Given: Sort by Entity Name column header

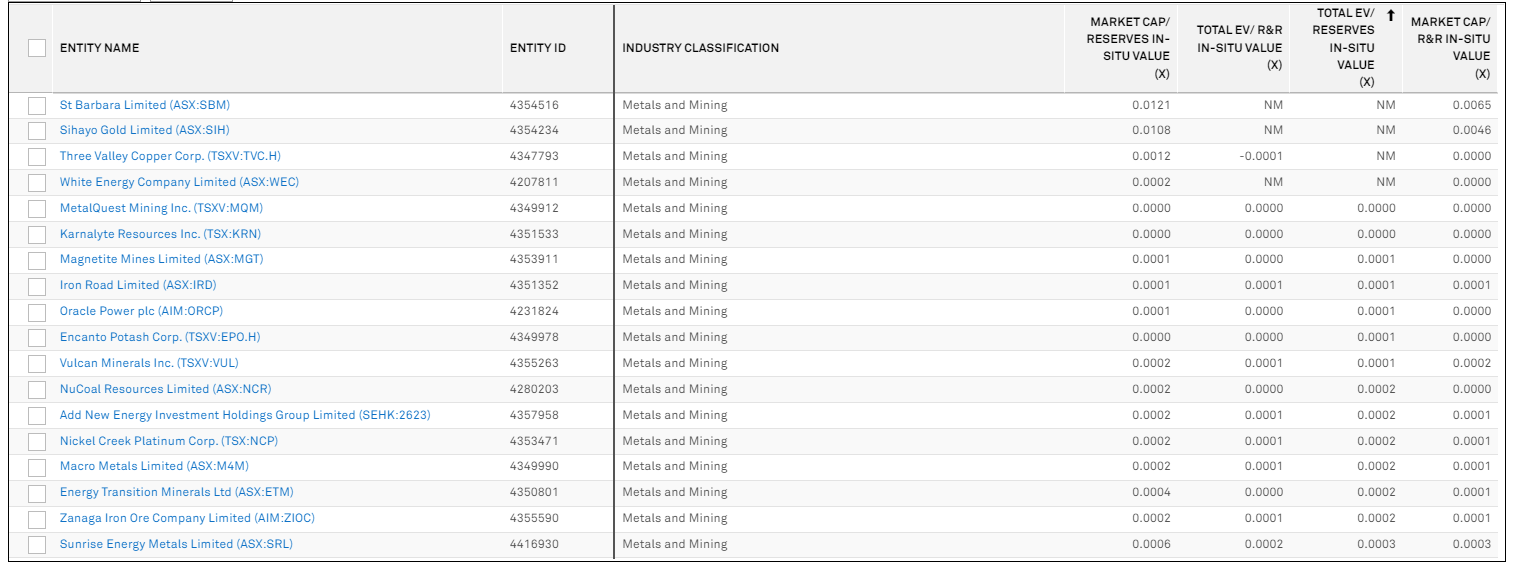Looking at the screenshot, I should coord(100,48).
